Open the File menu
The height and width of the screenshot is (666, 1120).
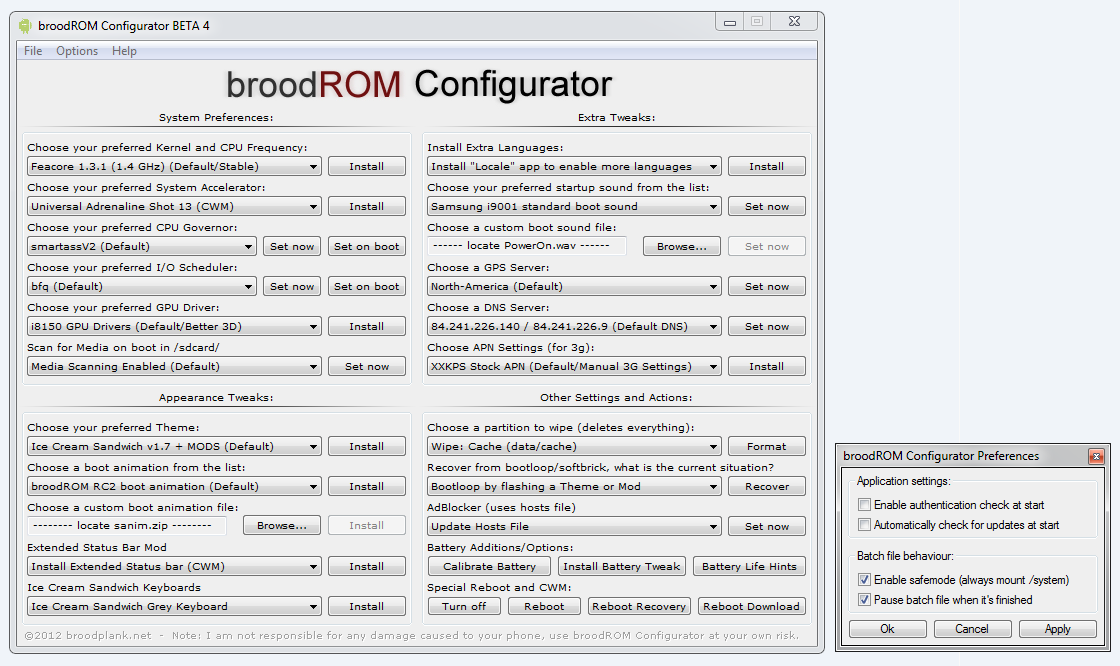coord(33,51)
